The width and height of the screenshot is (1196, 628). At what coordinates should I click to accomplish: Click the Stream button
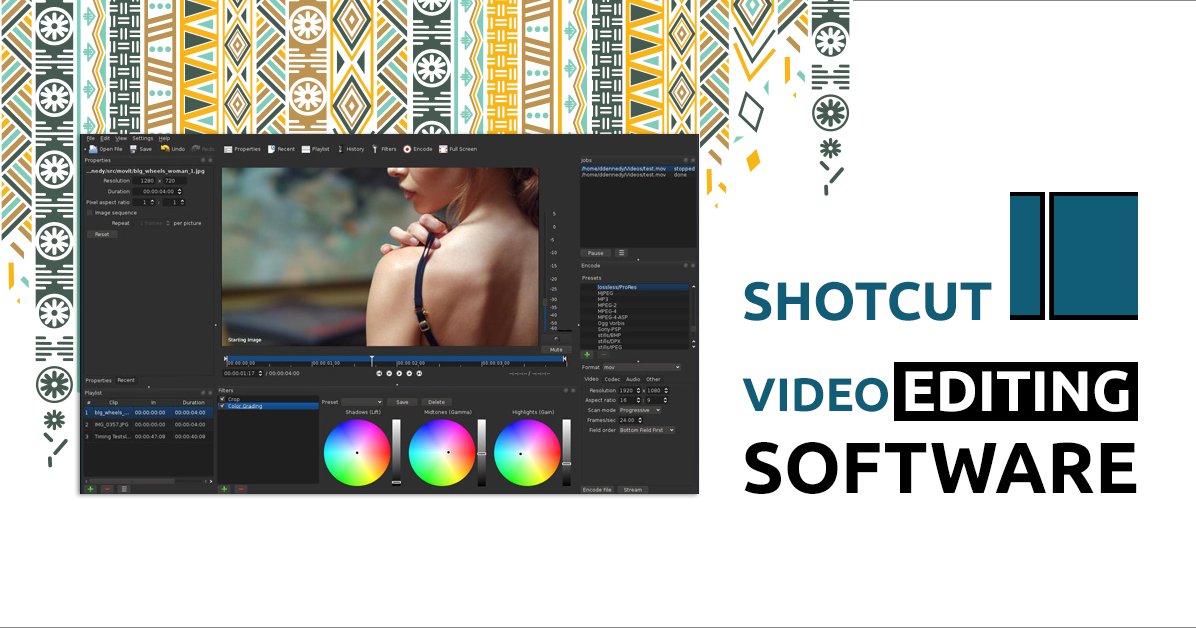point(633,490)
